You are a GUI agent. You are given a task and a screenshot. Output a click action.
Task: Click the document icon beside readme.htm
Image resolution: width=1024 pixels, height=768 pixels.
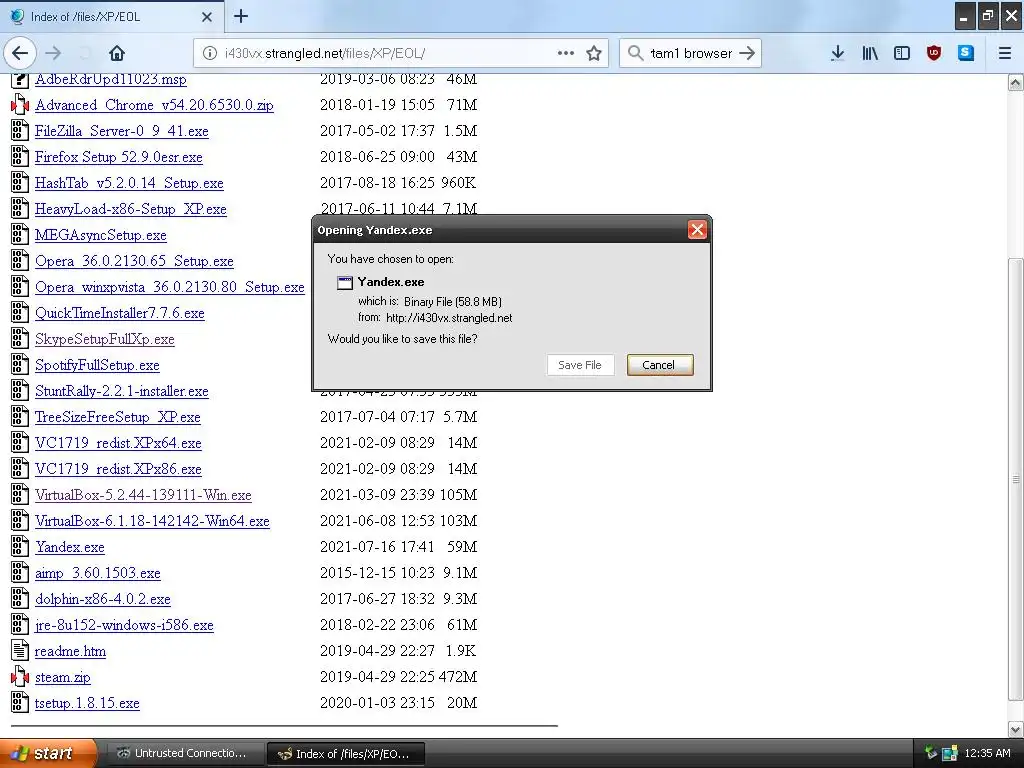click(20, 650)
